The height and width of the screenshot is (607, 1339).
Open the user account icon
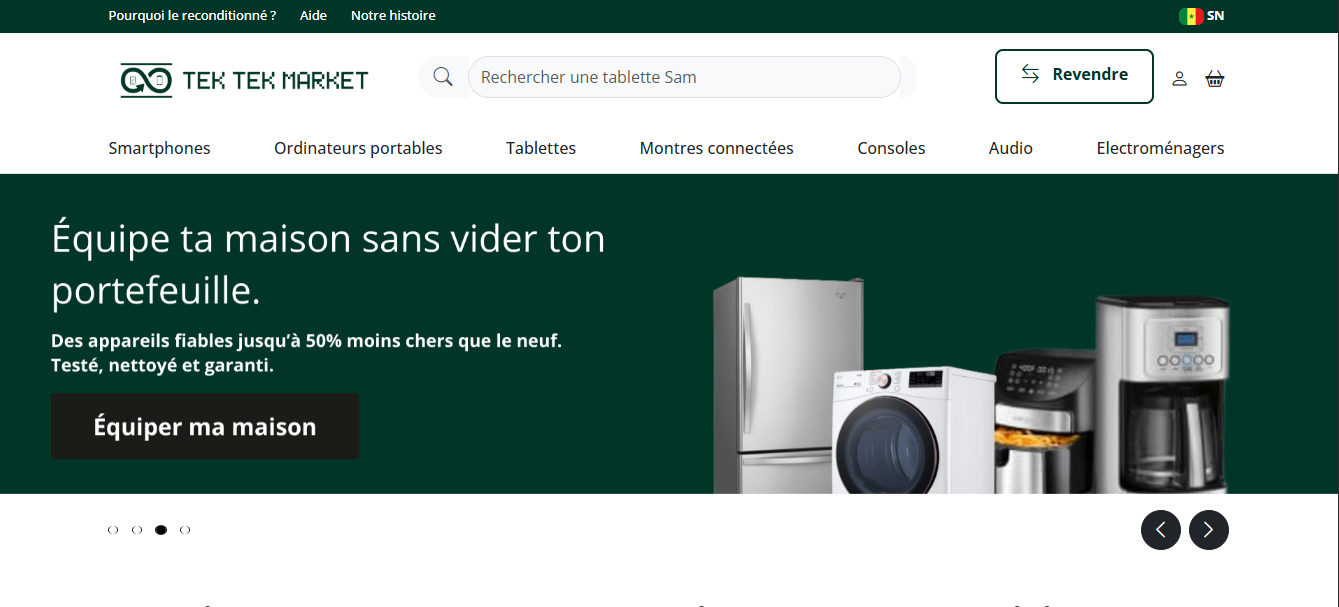(x=1179, y=78)
